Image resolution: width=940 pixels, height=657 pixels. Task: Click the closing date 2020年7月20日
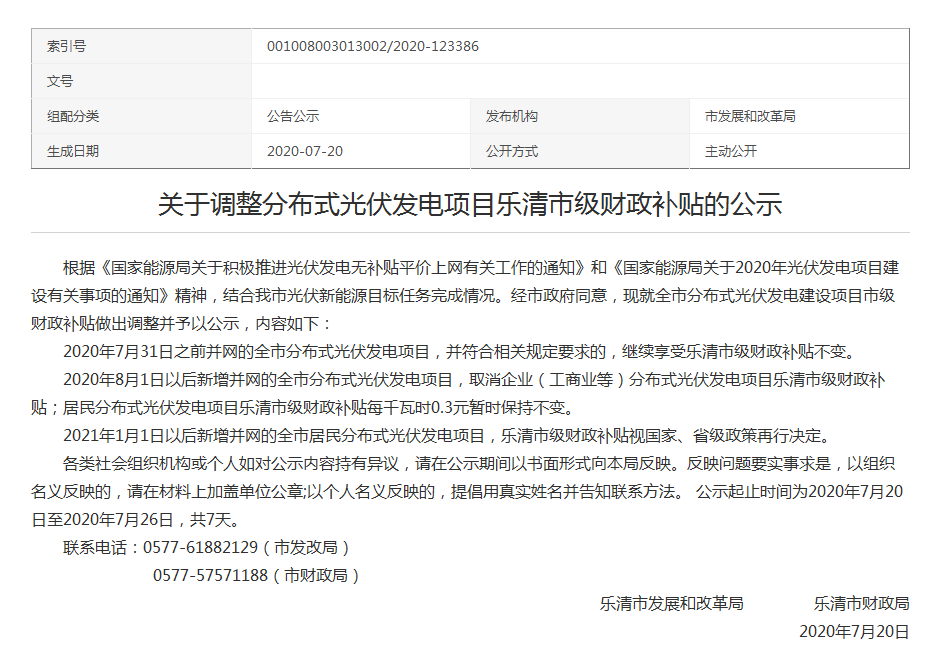tap(854, 632)
